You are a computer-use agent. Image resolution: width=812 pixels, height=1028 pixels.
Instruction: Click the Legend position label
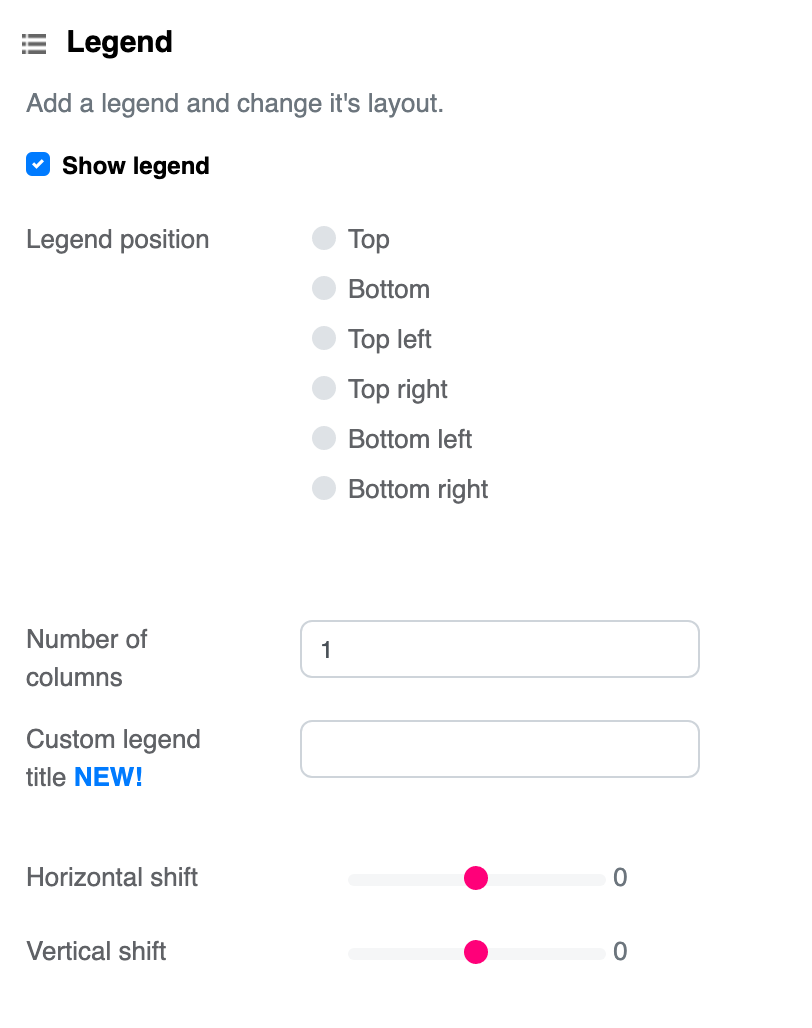pyautogui.click(x=117, y=240)
